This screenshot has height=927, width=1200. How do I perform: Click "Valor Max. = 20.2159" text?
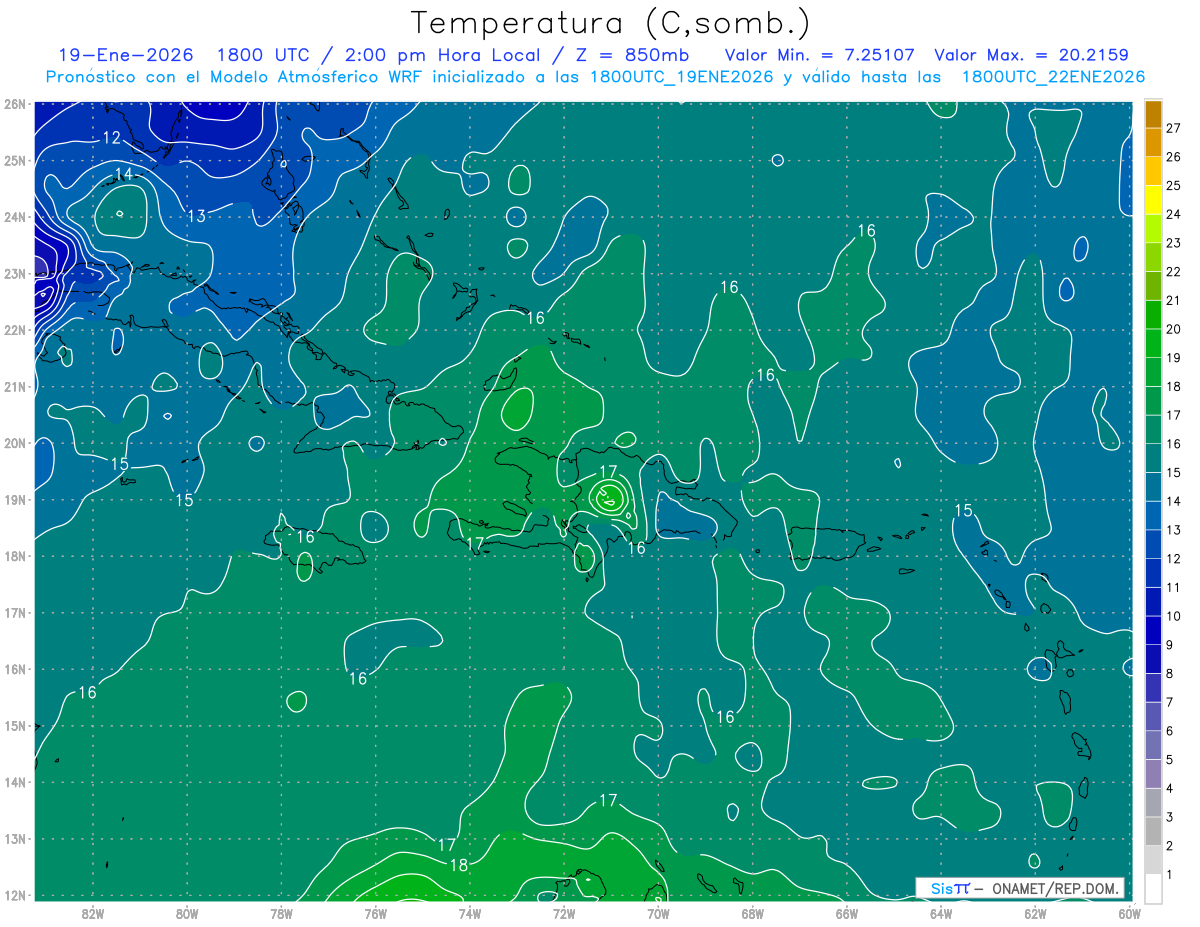pos(1031,55)
